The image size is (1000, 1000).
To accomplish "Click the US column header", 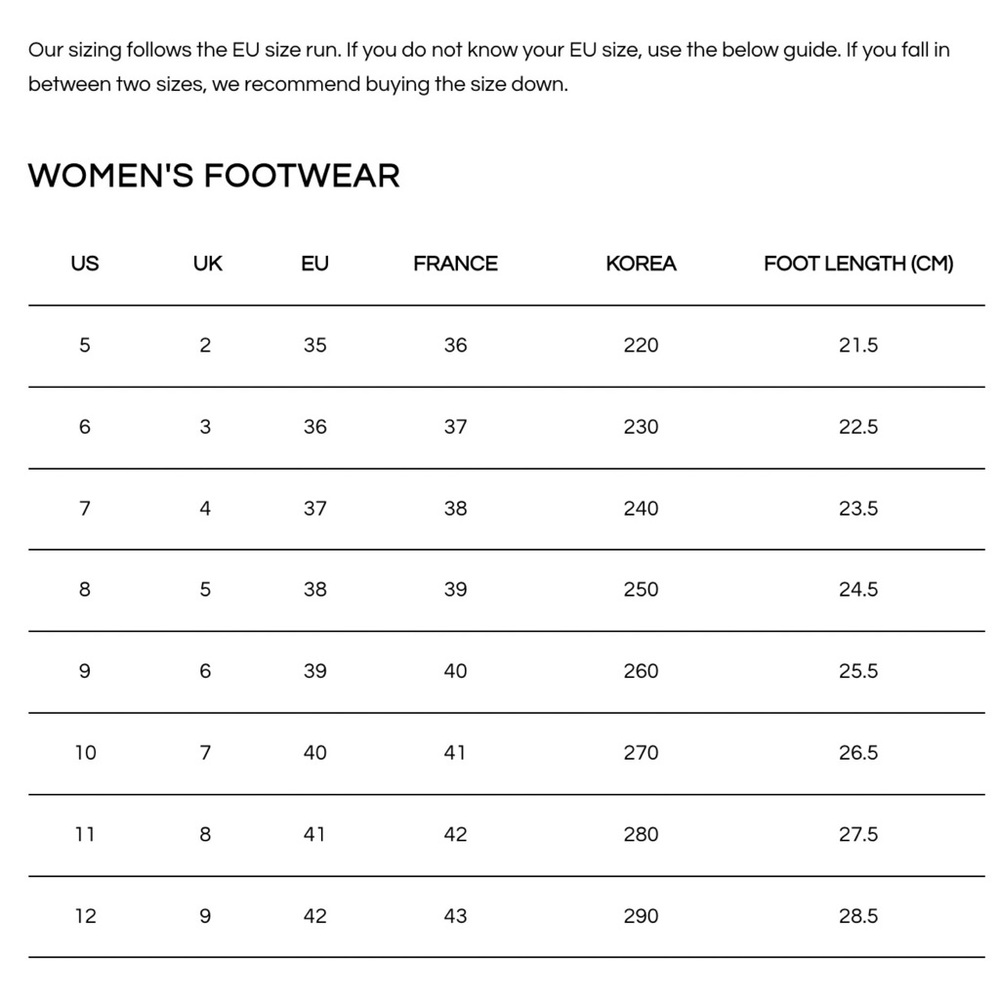I will coord(85,264).
